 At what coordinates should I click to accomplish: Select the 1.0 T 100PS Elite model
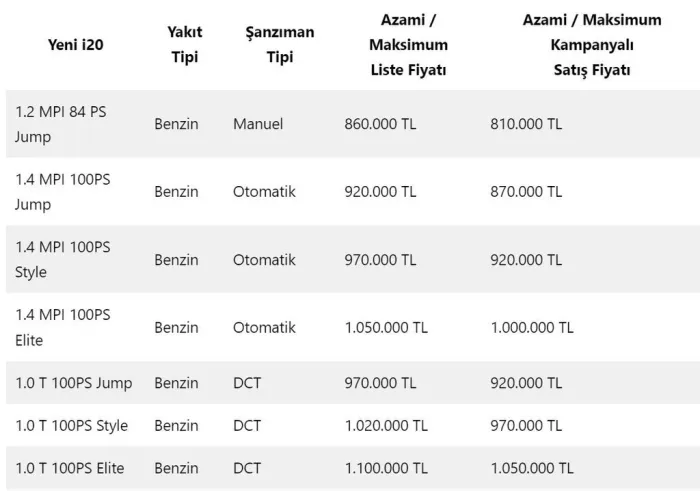[x=70, y=468]
